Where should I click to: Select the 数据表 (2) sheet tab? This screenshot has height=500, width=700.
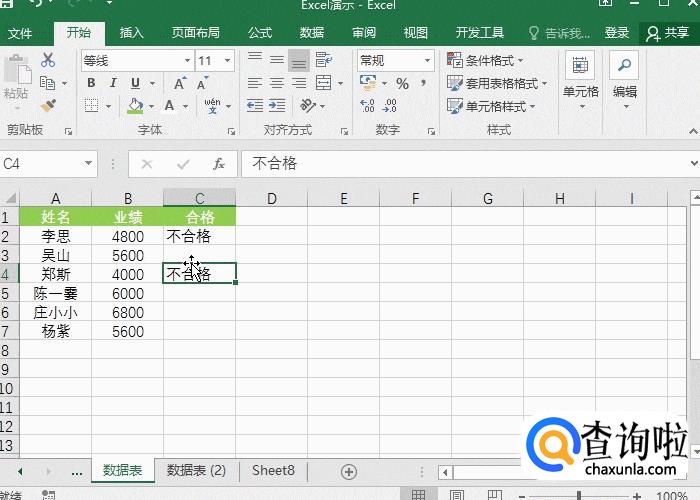(x=196, y=471)
